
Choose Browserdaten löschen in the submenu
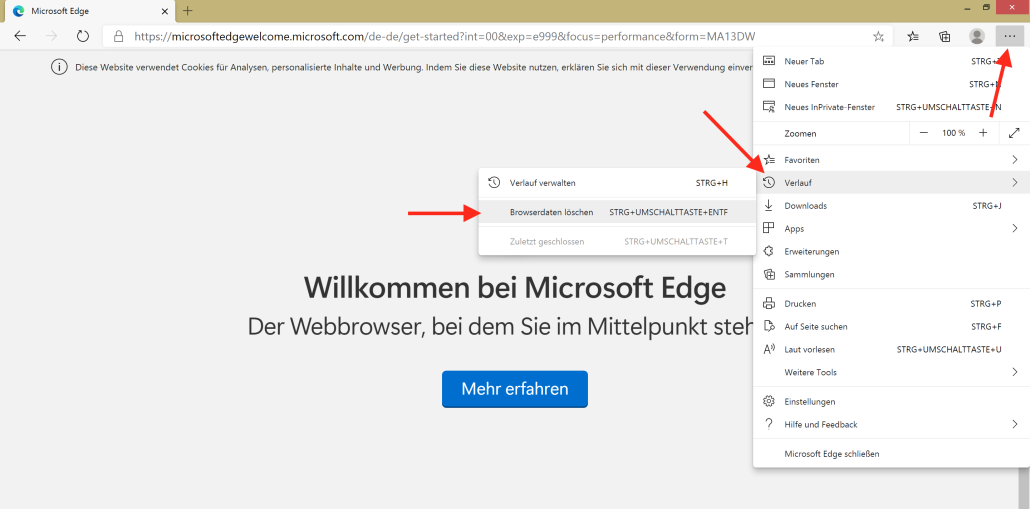coord(617,212)
